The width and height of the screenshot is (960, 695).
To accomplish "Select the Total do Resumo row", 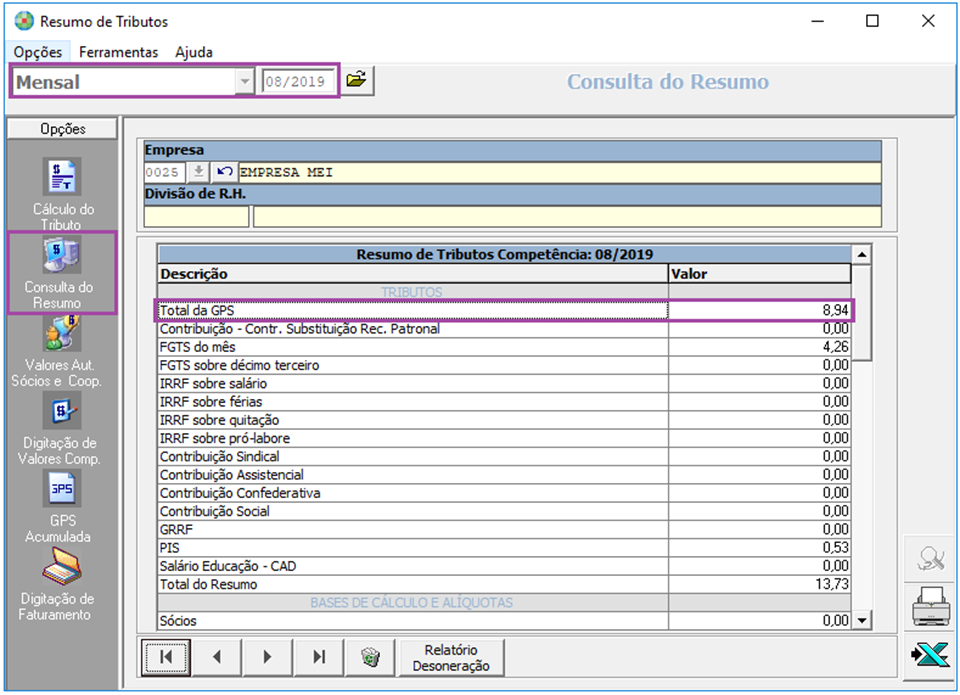I will click(x=504, y=584).
